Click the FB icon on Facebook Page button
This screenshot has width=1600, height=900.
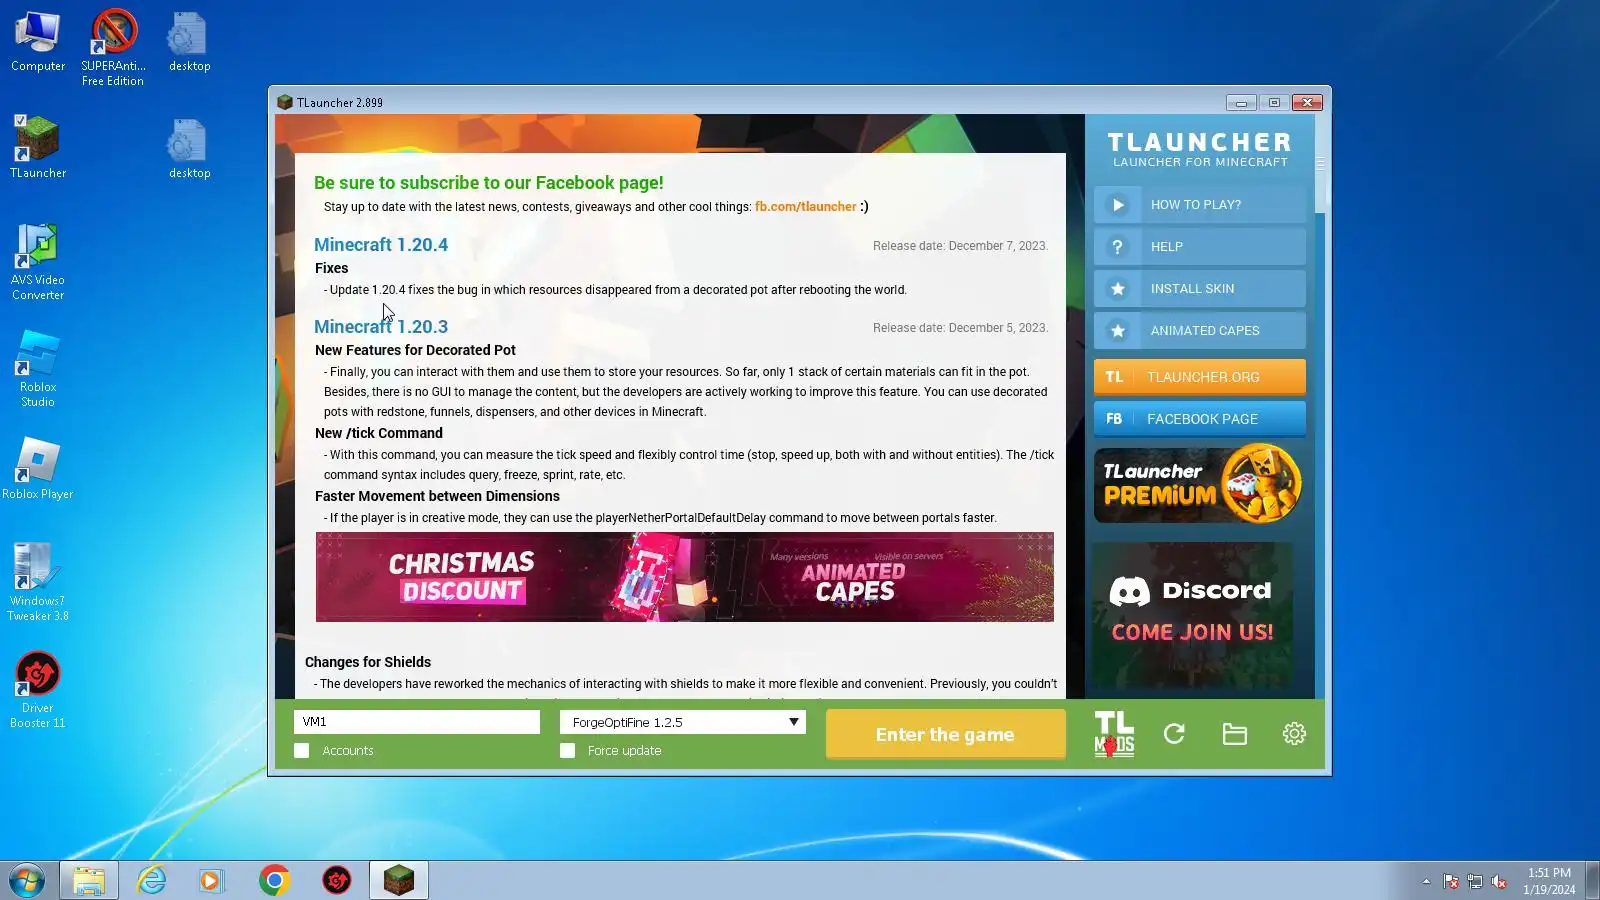[x=1114, y=419]
